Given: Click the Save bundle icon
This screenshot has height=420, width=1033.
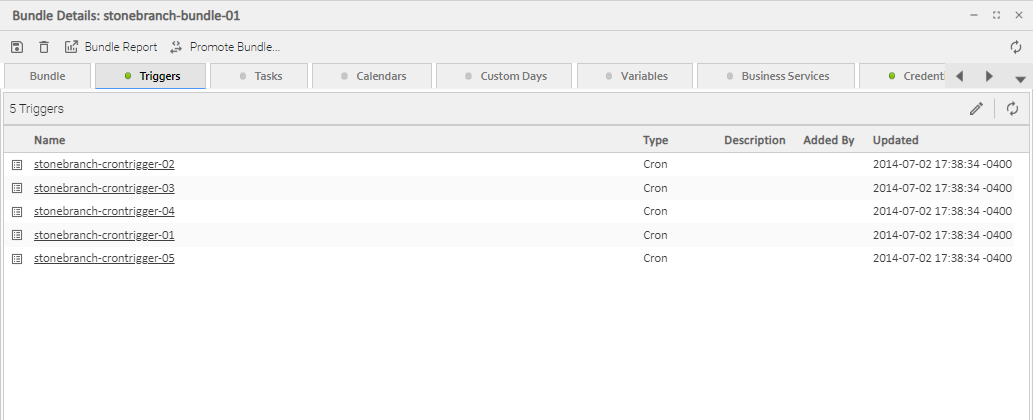Looking at the screenshot, I should (17, 47).
